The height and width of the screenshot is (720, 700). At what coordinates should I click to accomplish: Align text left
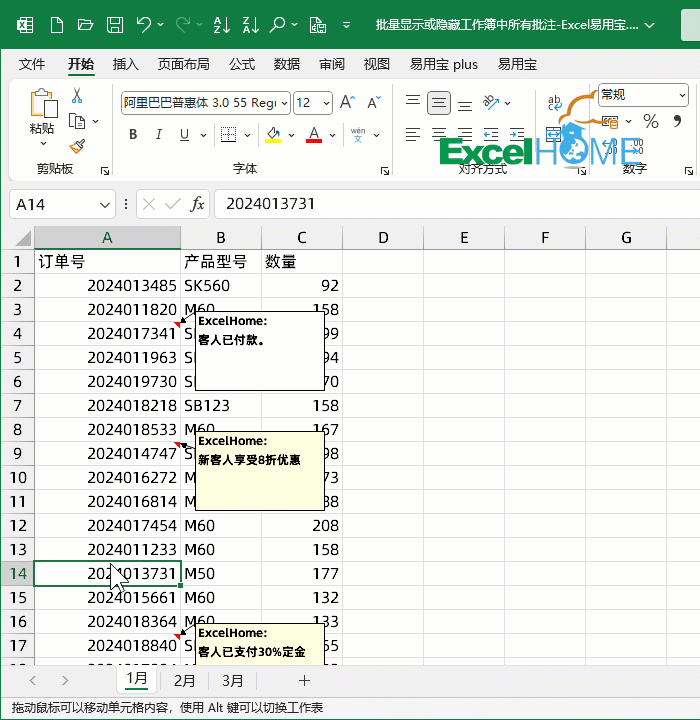[413, 135]
